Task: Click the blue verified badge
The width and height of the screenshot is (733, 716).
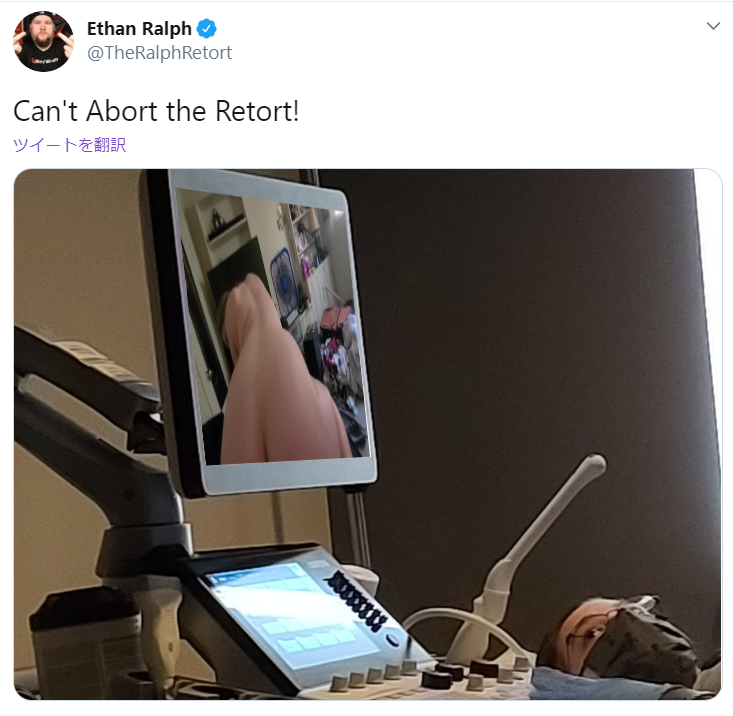Action: coord(206,29)
